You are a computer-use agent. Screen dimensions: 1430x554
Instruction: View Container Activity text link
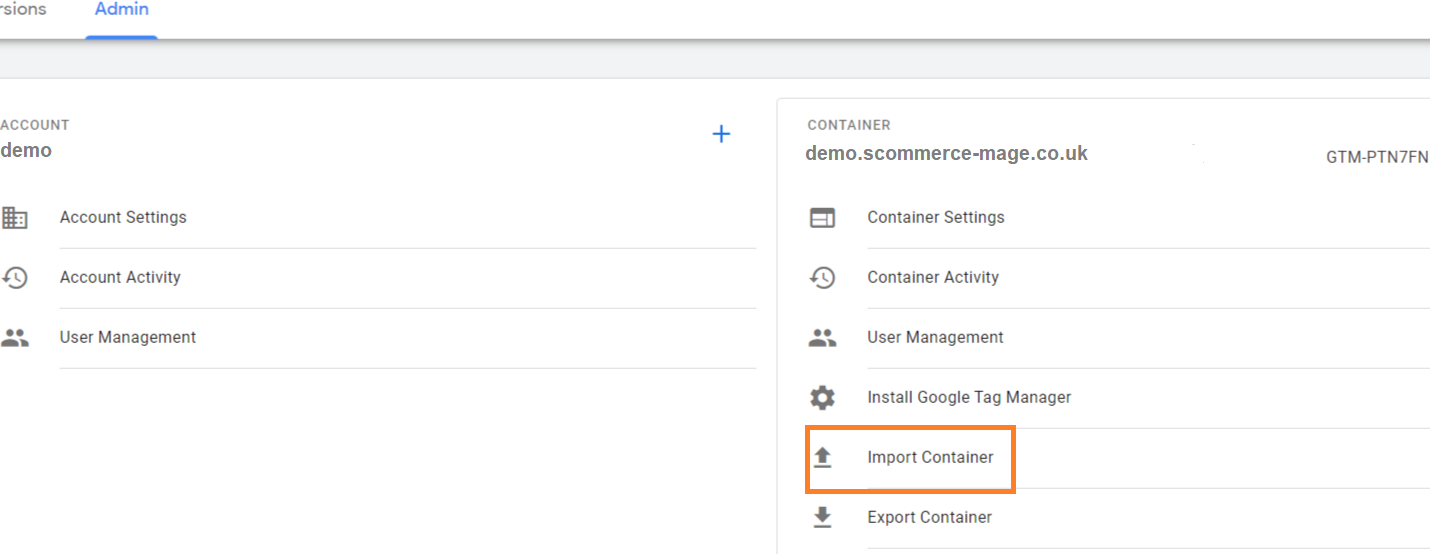[932, 277]
